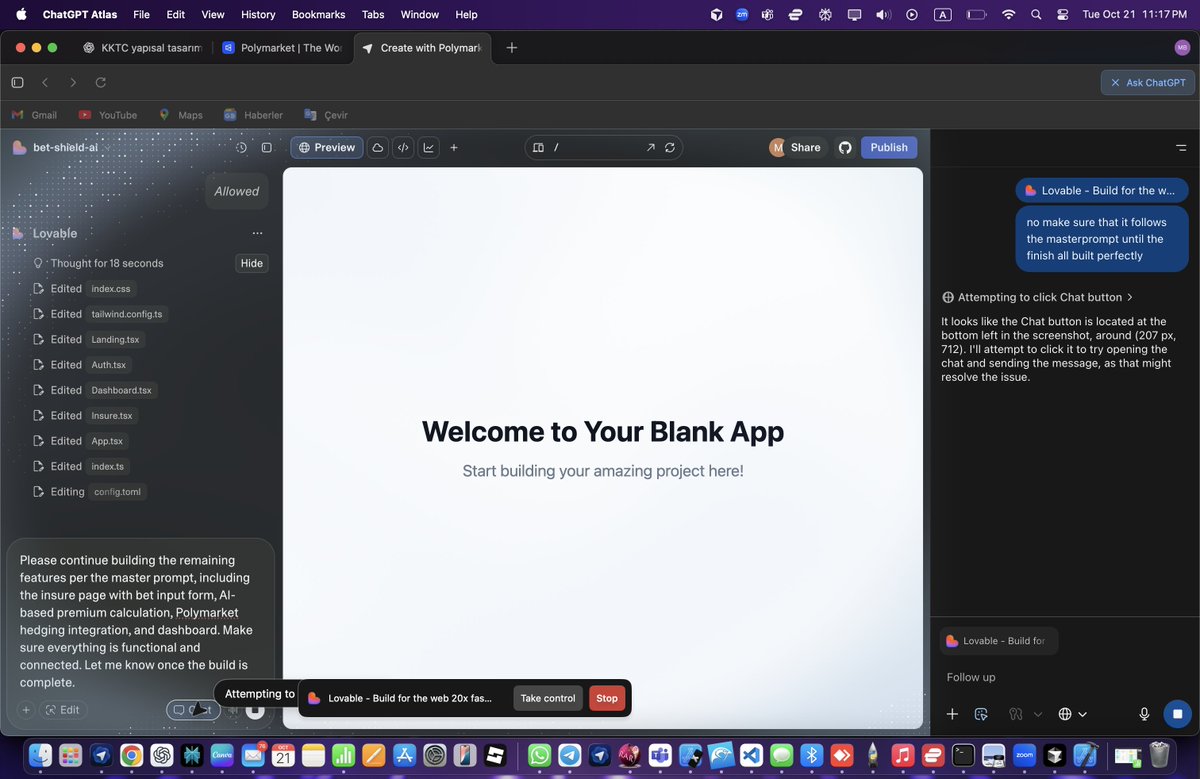Open the Cloud view icon

pyautogui.click(x=378, y=147)
